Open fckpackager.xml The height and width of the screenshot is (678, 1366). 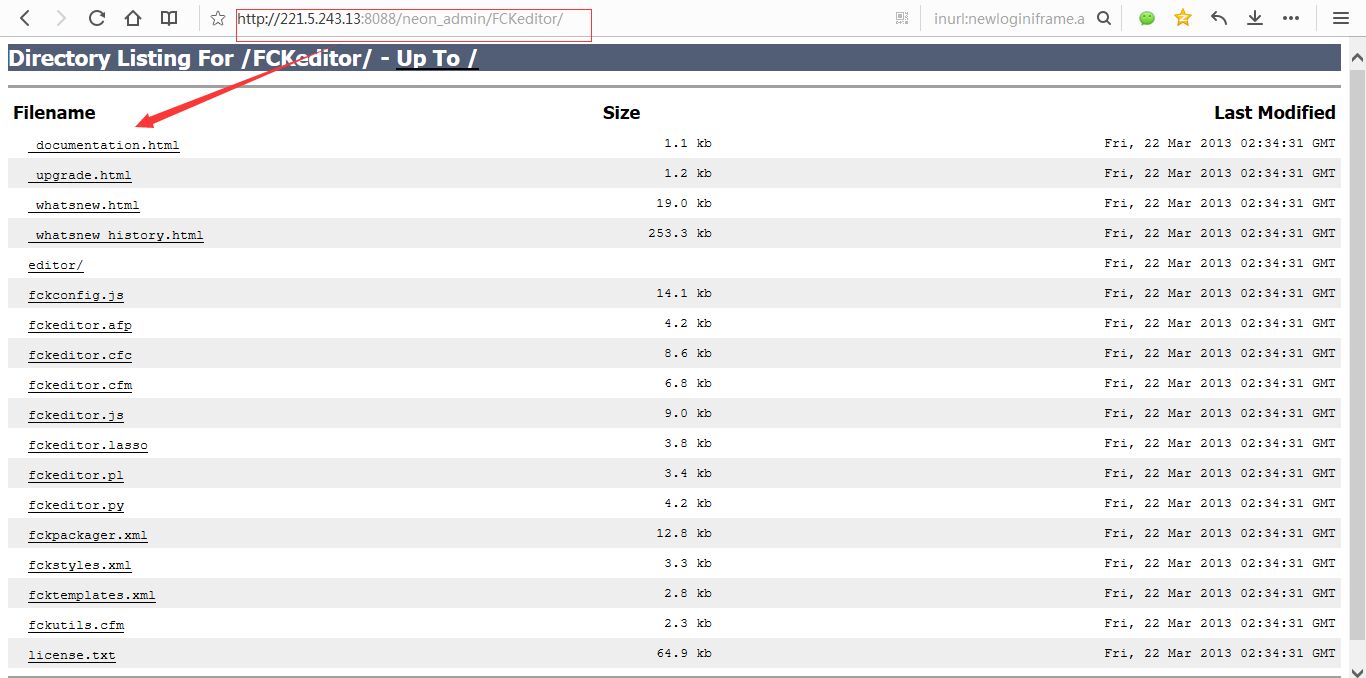coord(88,535)
